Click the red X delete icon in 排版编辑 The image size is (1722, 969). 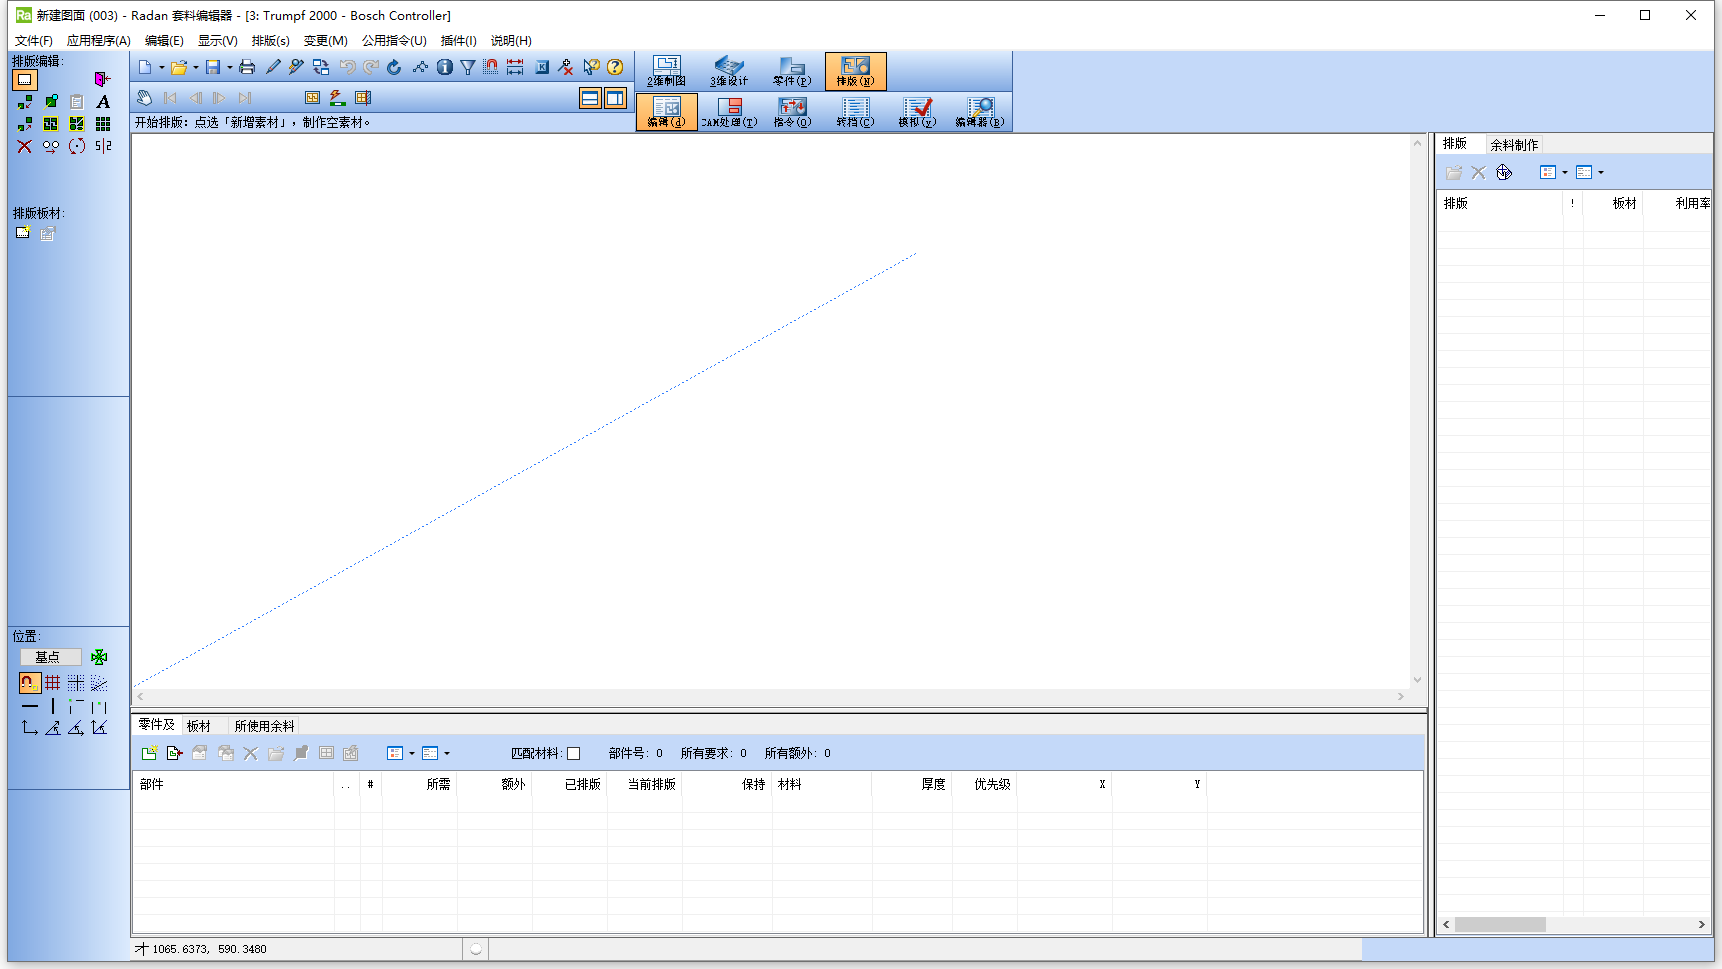[x=25, y=146]
